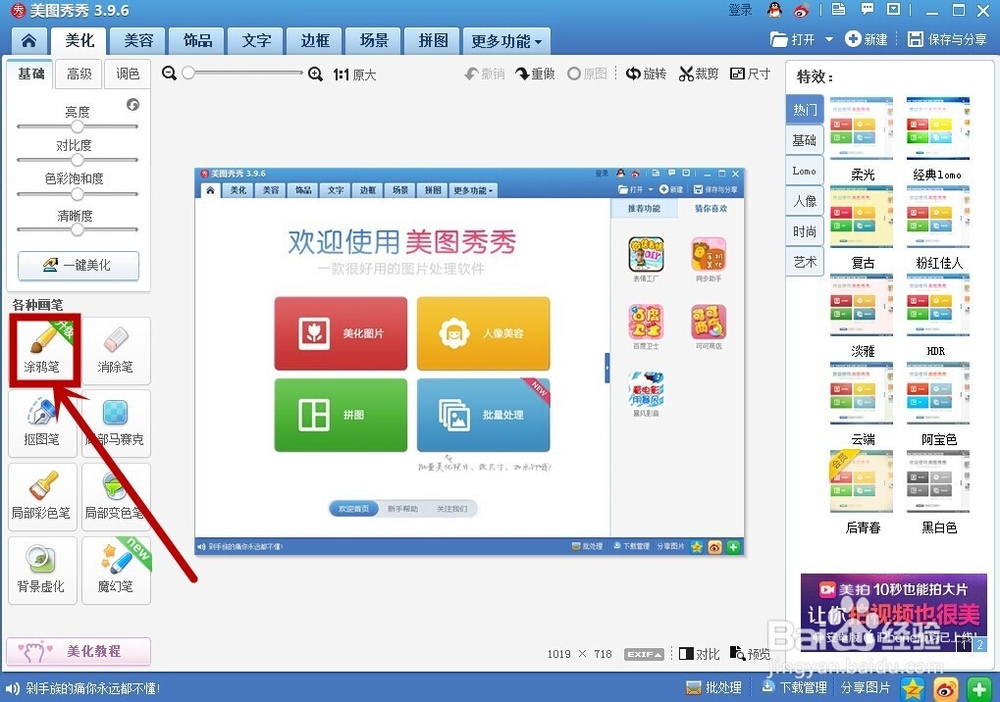Expand the EXIF info panel
1000x702 pixels.
pyautogui.click(x=644, y=654)
